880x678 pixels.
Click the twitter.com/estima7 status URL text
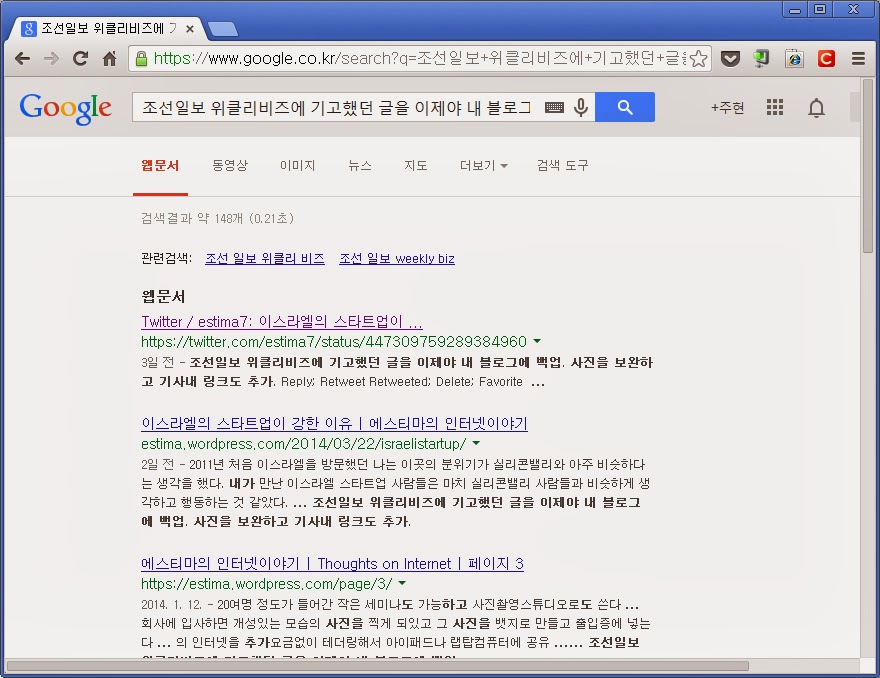tap(334, 341)
